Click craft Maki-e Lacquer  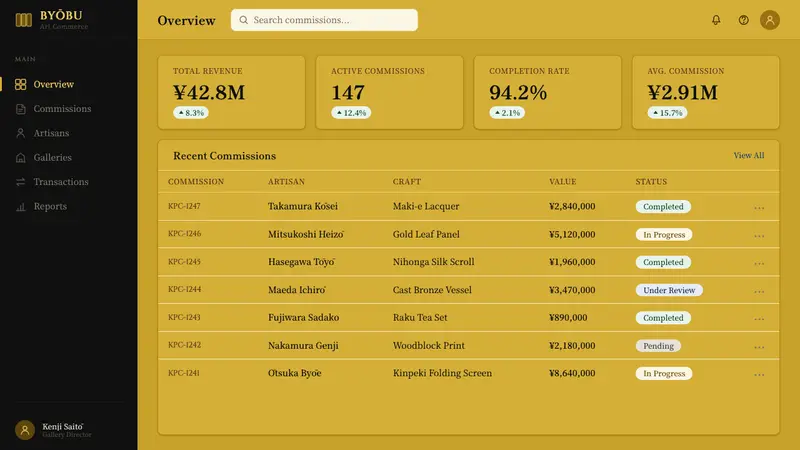[x=426, y=206]
